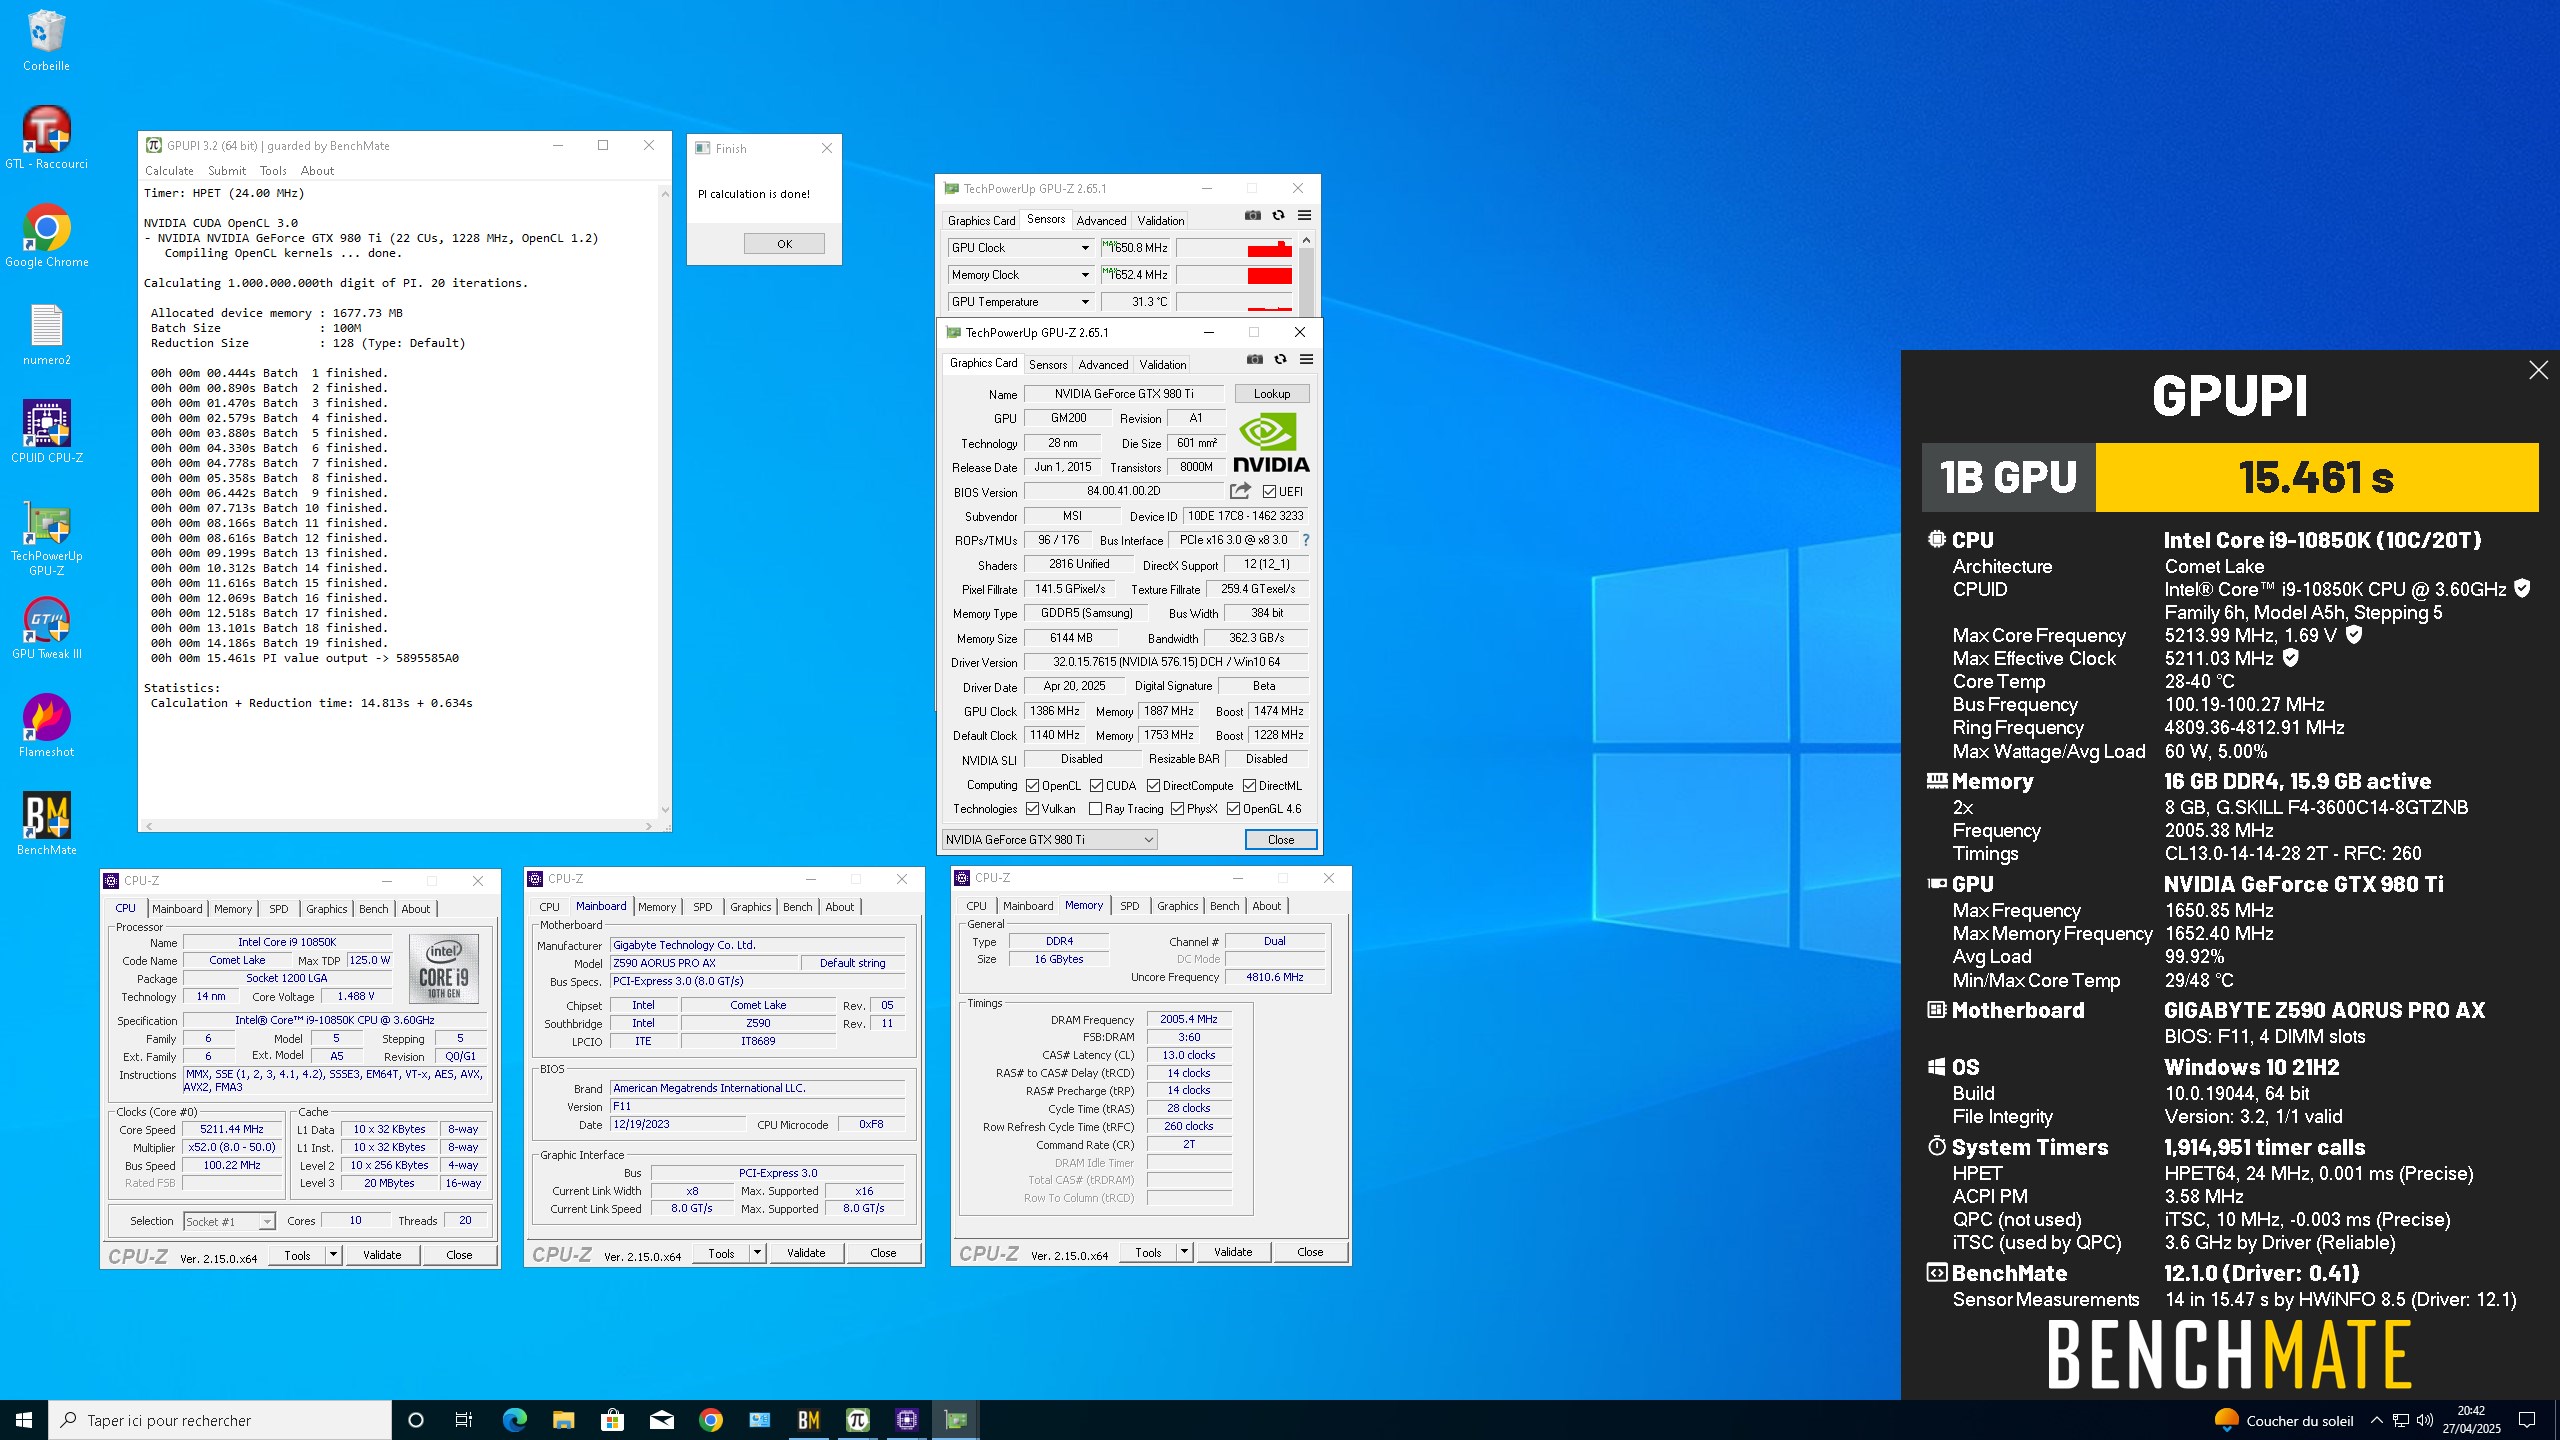
Task: Open the Tools menu in GPUPI
Action: tap(273, 171)
